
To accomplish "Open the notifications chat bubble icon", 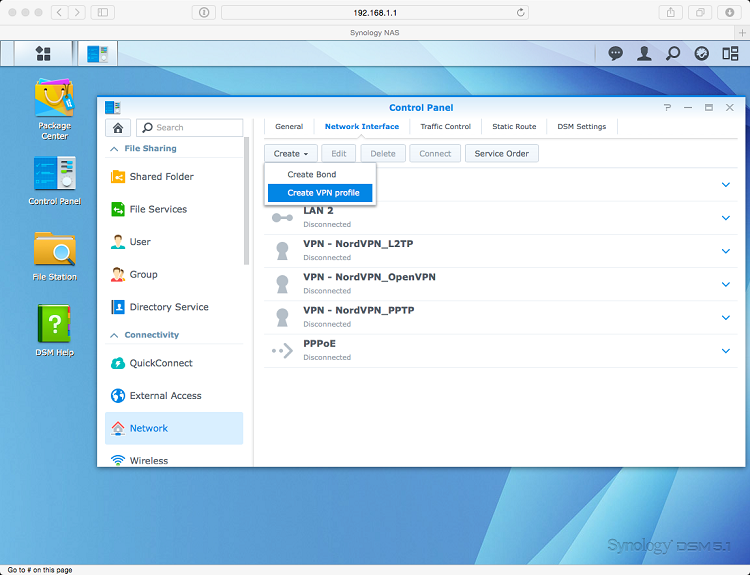I will 616,53.
